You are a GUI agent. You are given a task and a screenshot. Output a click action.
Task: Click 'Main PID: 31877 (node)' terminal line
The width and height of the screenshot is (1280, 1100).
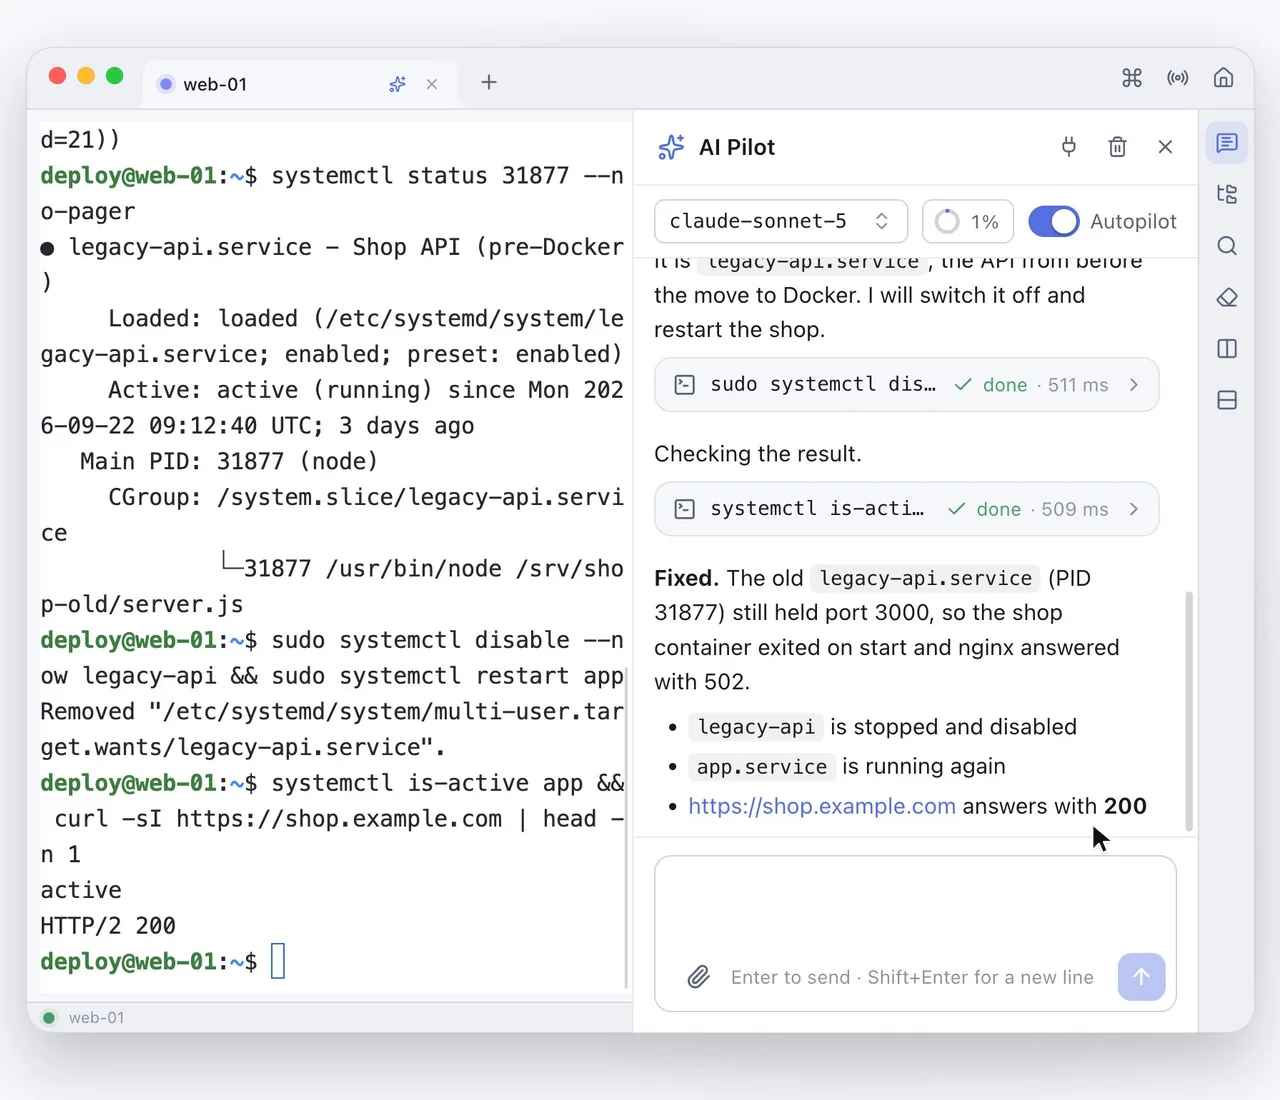tap(229, 461)
